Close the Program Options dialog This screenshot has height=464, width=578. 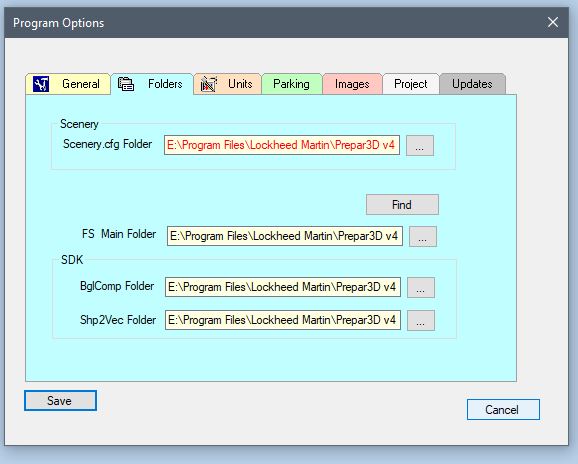[553, 22]
